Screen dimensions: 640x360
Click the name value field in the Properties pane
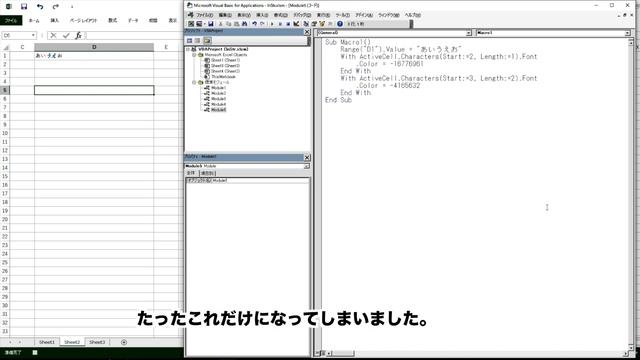coord(260,180)
